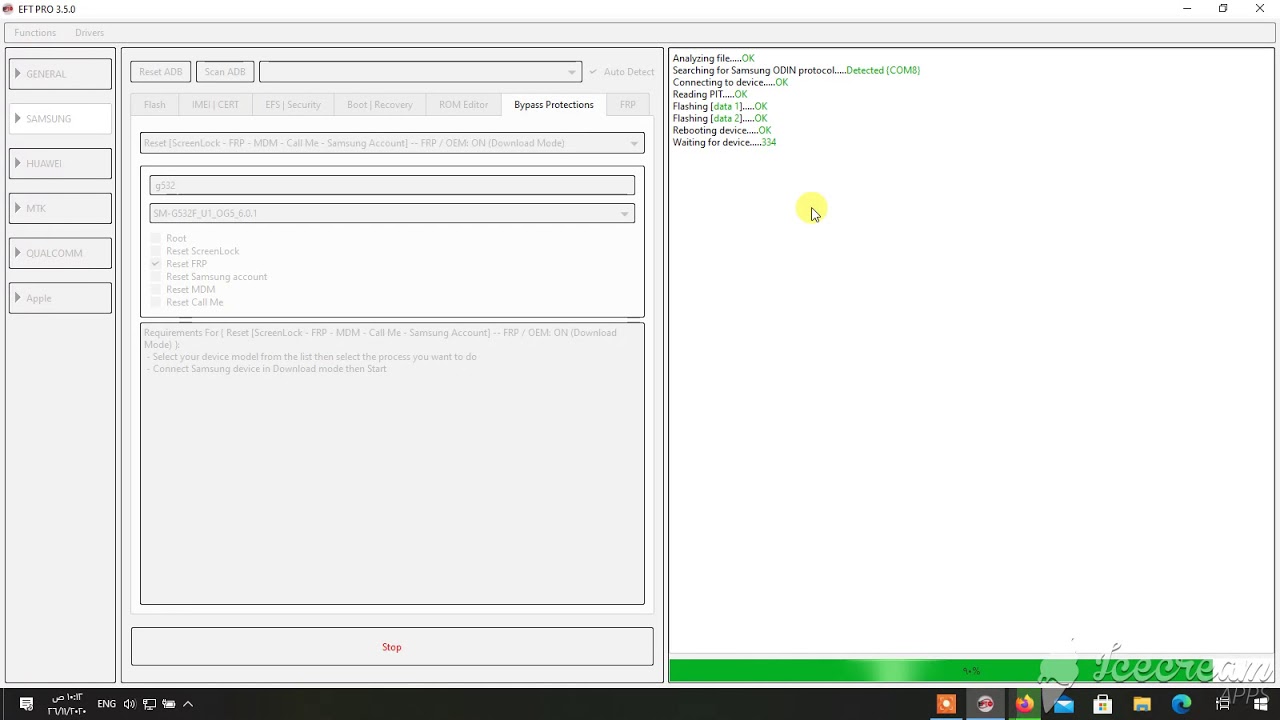The width and height of the screenshot is (1280, 720).
Task: Expand the HUAWEI sidebar section
Action: (x=60, y=163)
